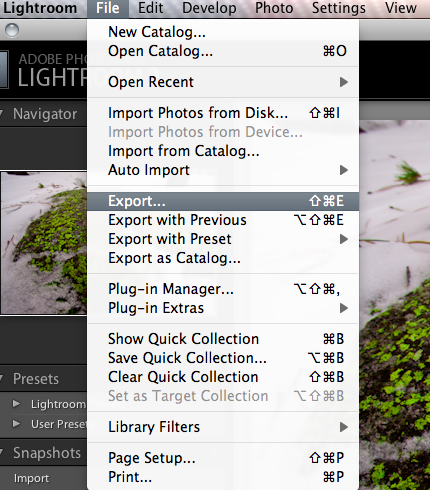430x490 pixels.
Task: Click the Navigator preview thumbnail
Action: pos(44,243)
